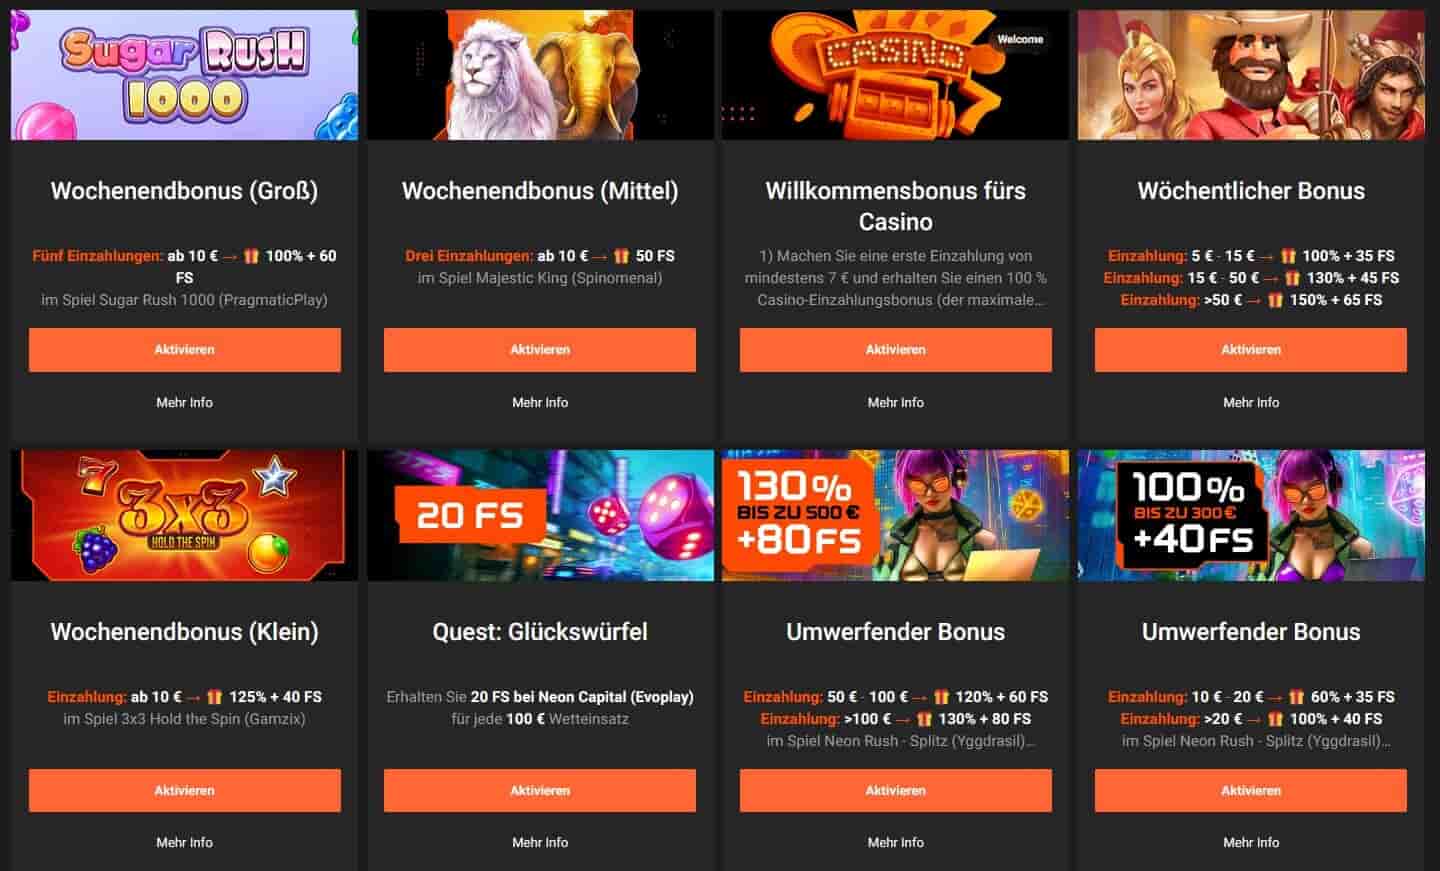Image resolution: width=1440 pixels, height=871 pixels.
Task: Open Mehr Info for Wöchentlicher Bonus
Action: point(1251,402)
